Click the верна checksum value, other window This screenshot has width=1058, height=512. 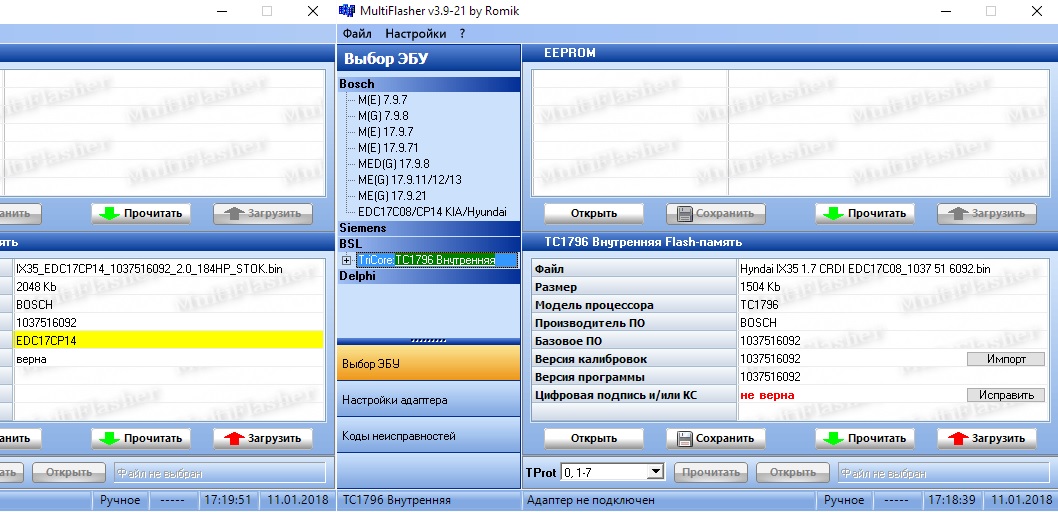31,359
